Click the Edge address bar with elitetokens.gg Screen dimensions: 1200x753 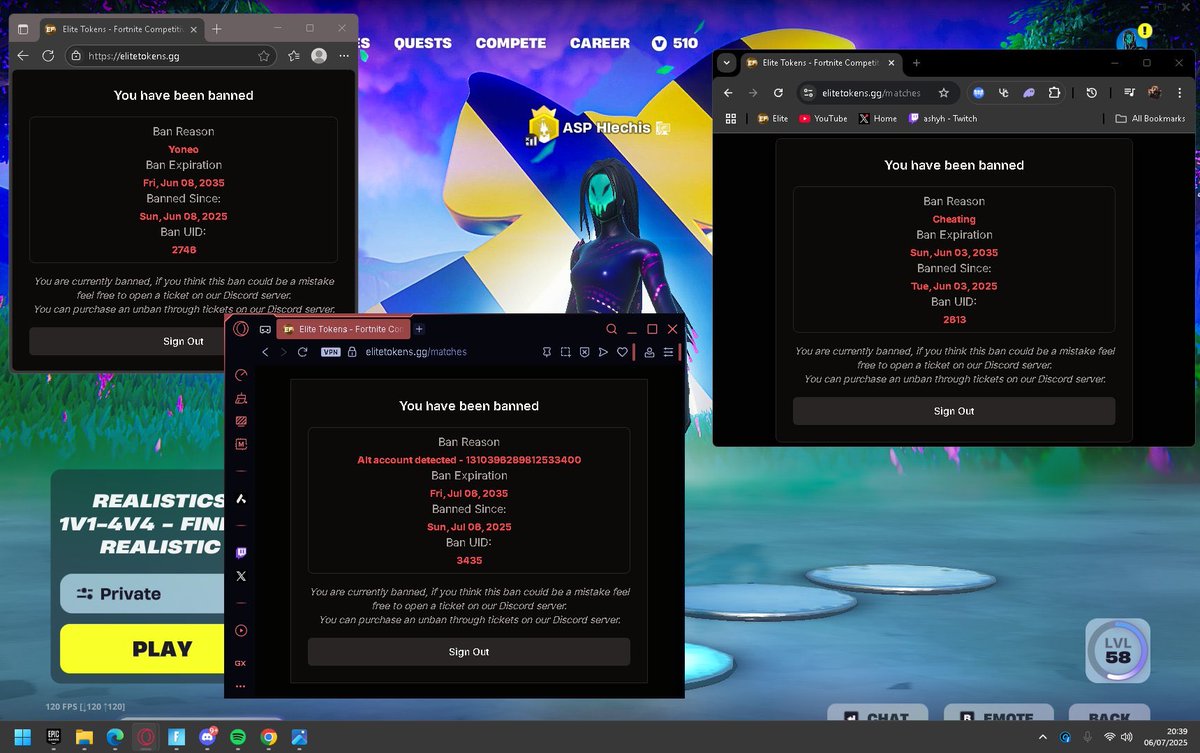pyautogui.click(x=172, y=56)
